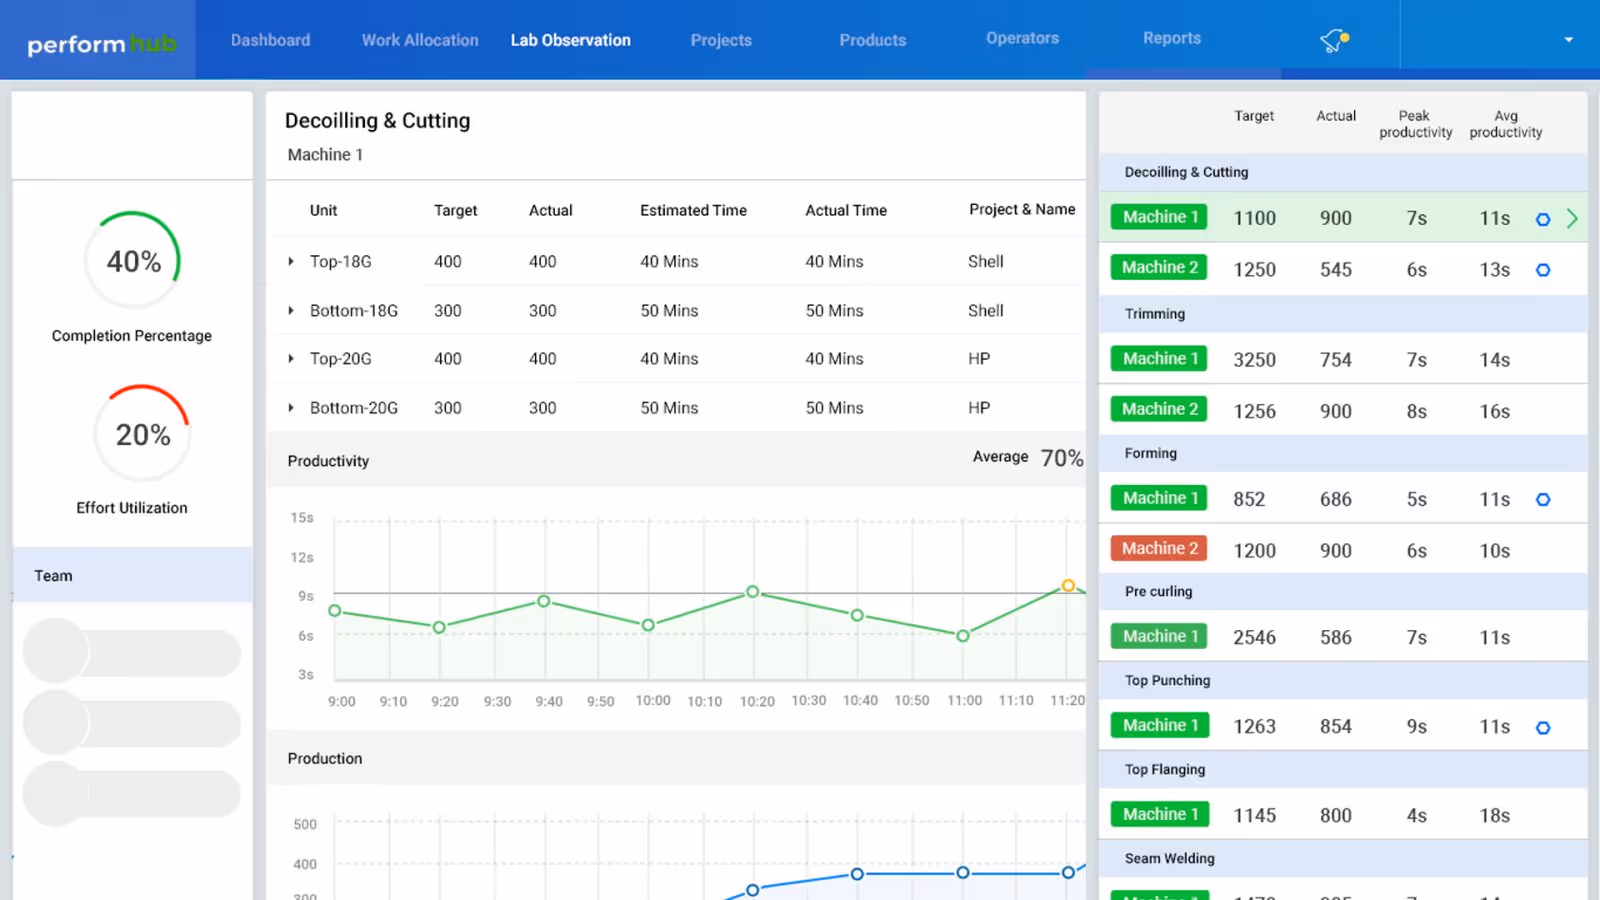
Task: Click status circle for Decoilling Machine 2
Action: tap(1543, 270)
